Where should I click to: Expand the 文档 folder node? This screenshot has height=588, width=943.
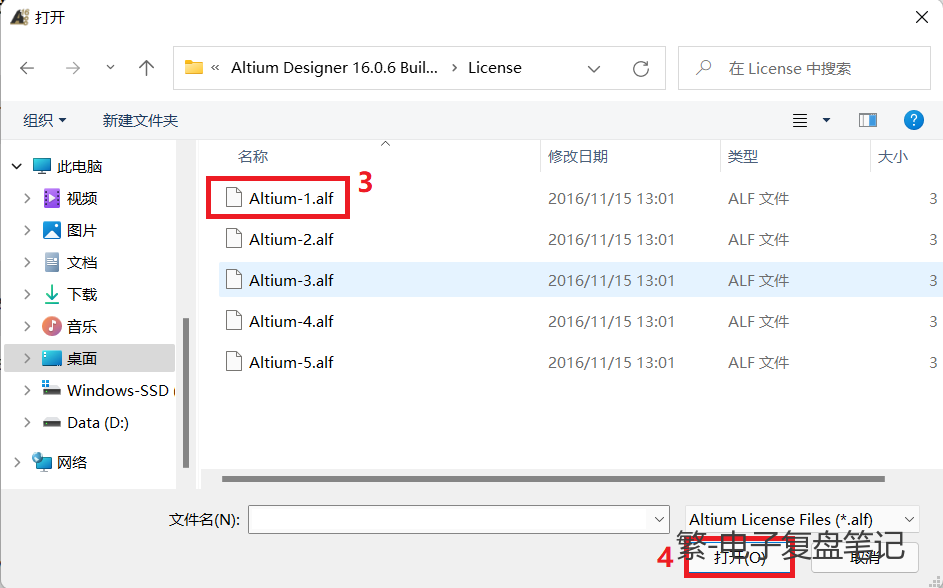click(x=27, y=262)
